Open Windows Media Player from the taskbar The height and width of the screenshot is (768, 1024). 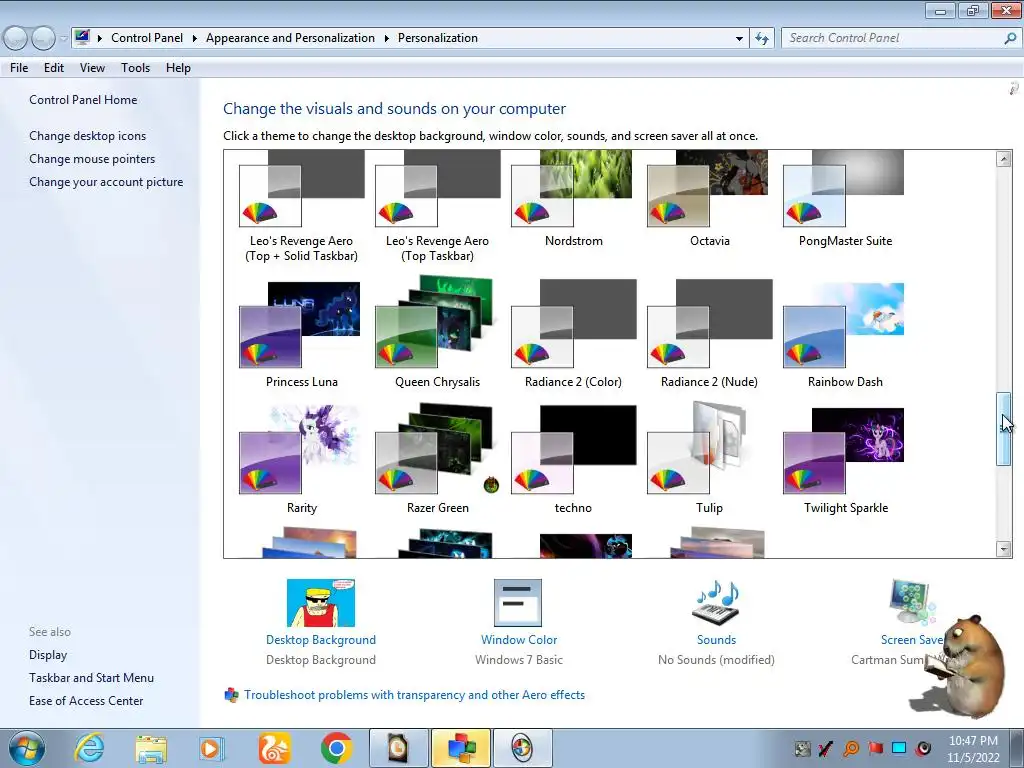pyautogui.click(x=212, y=749)
